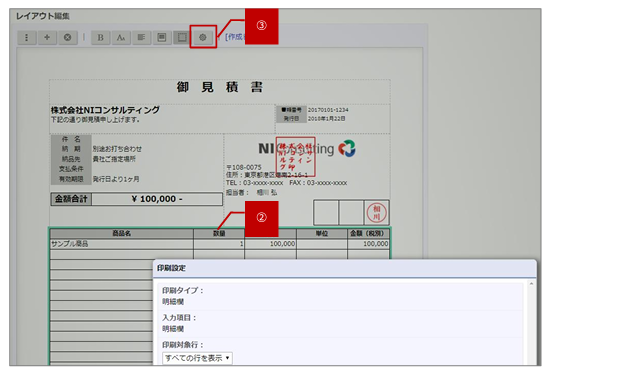Click the 入力項目 label
Image resolution: width=640 pixels, height=375 pixels.
(179, 317)
